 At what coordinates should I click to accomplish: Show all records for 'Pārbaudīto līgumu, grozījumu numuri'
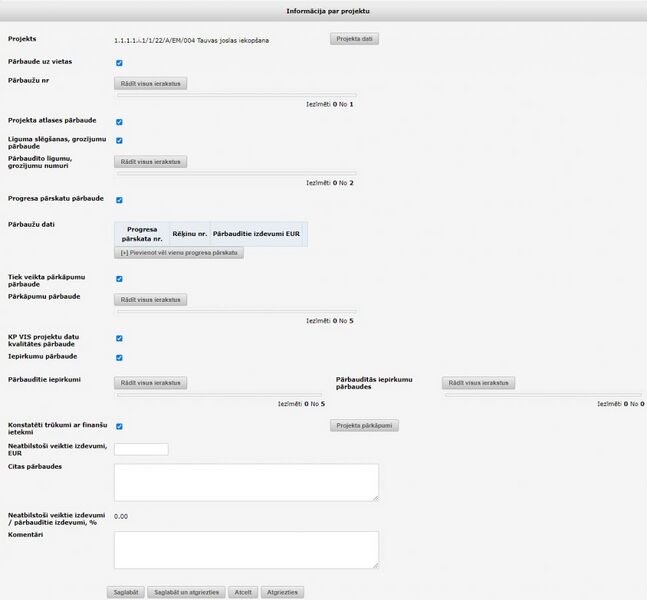click(x=150, y=161)
